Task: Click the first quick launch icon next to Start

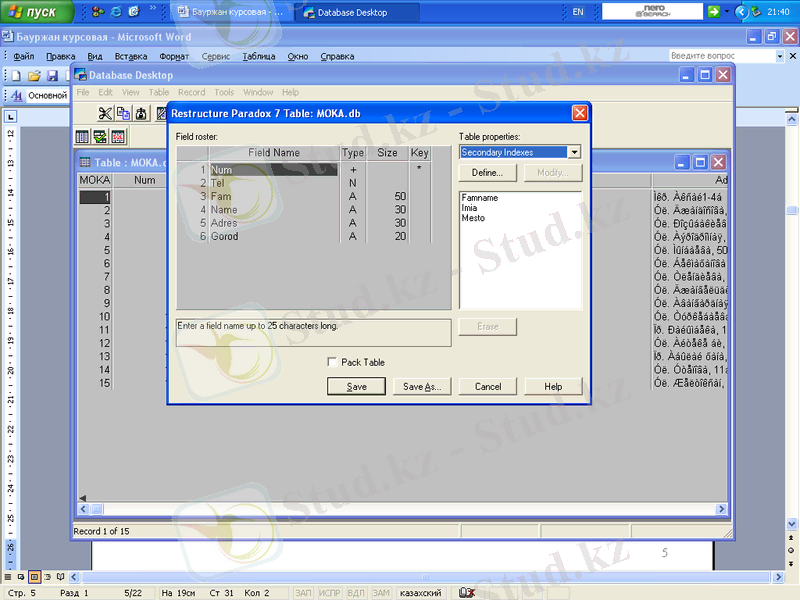Action: pos(98,11)
